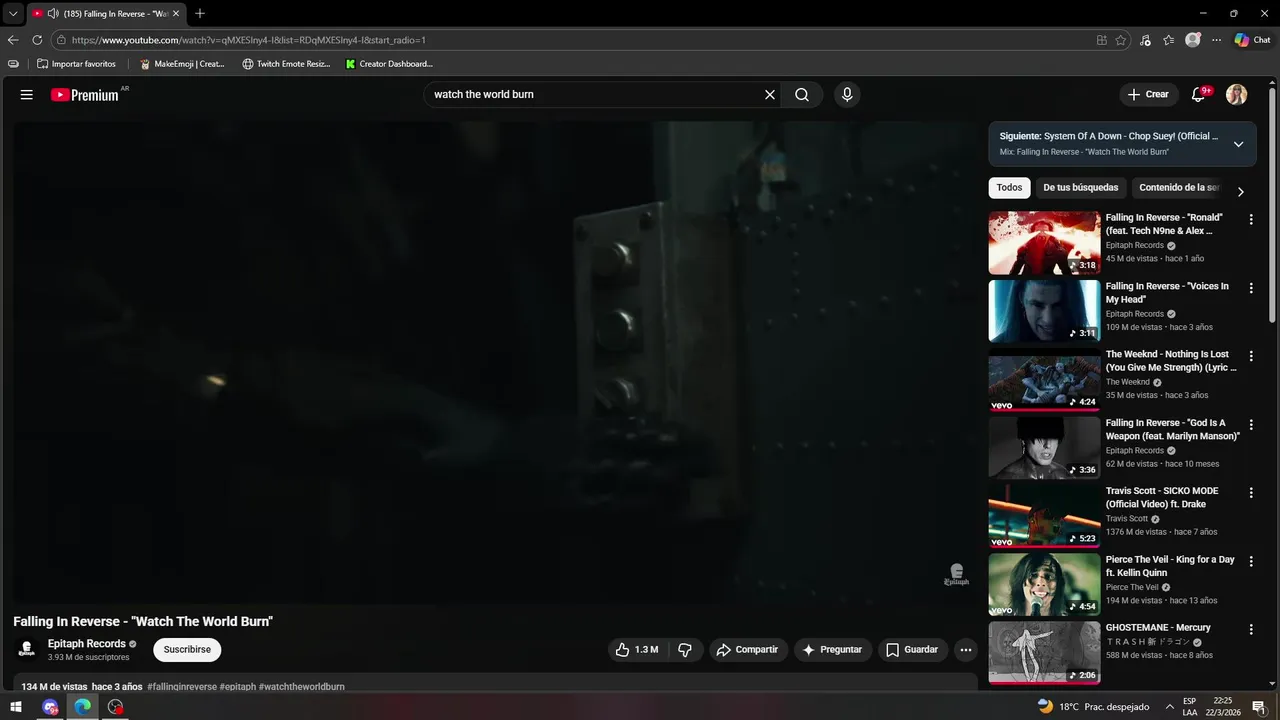The width and height of the screenshot is (1280, 720).
Task: Click the #fallinginreverse hashtag
Action: pos(182,687)
